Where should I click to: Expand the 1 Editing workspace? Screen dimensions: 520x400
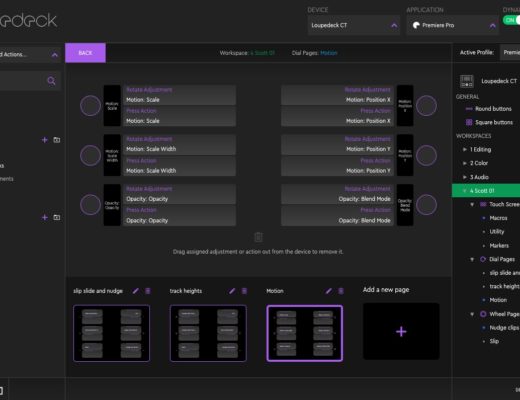coord(465,149)
